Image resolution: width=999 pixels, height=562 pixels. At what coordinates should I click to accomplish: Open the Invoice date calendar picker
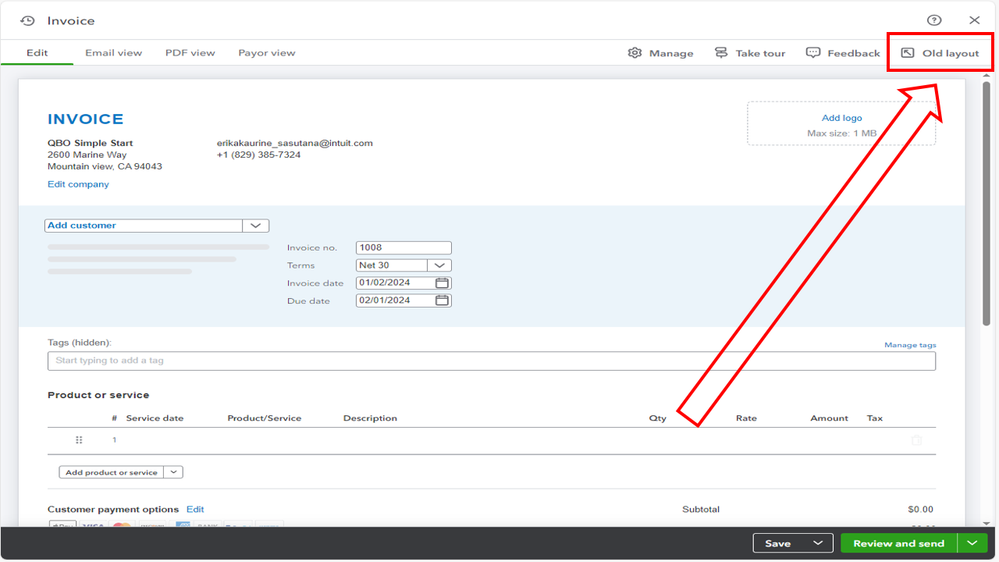coord(442,283)
